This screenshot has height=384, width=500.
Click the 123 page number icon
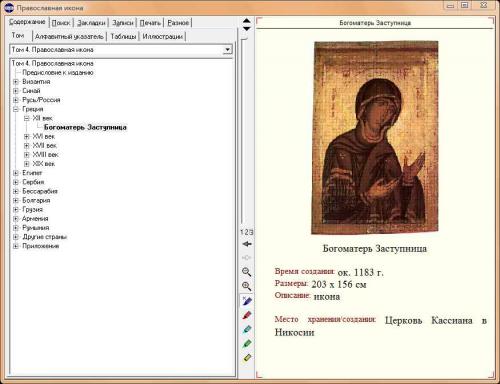(247, 232)
